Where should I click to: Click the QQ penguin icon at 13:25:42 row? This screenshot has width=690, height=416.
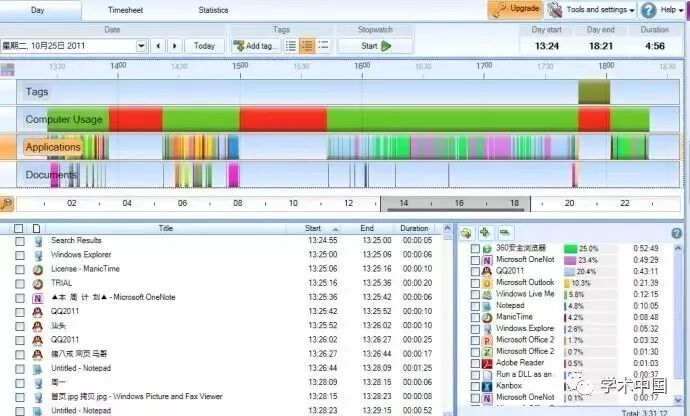38,312
